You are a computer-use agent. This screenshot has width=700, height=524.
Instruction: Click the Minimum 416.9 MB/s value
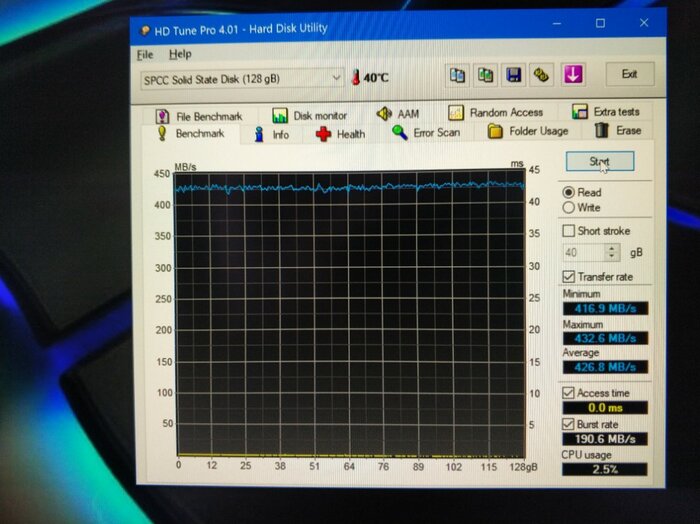(605, 308)
